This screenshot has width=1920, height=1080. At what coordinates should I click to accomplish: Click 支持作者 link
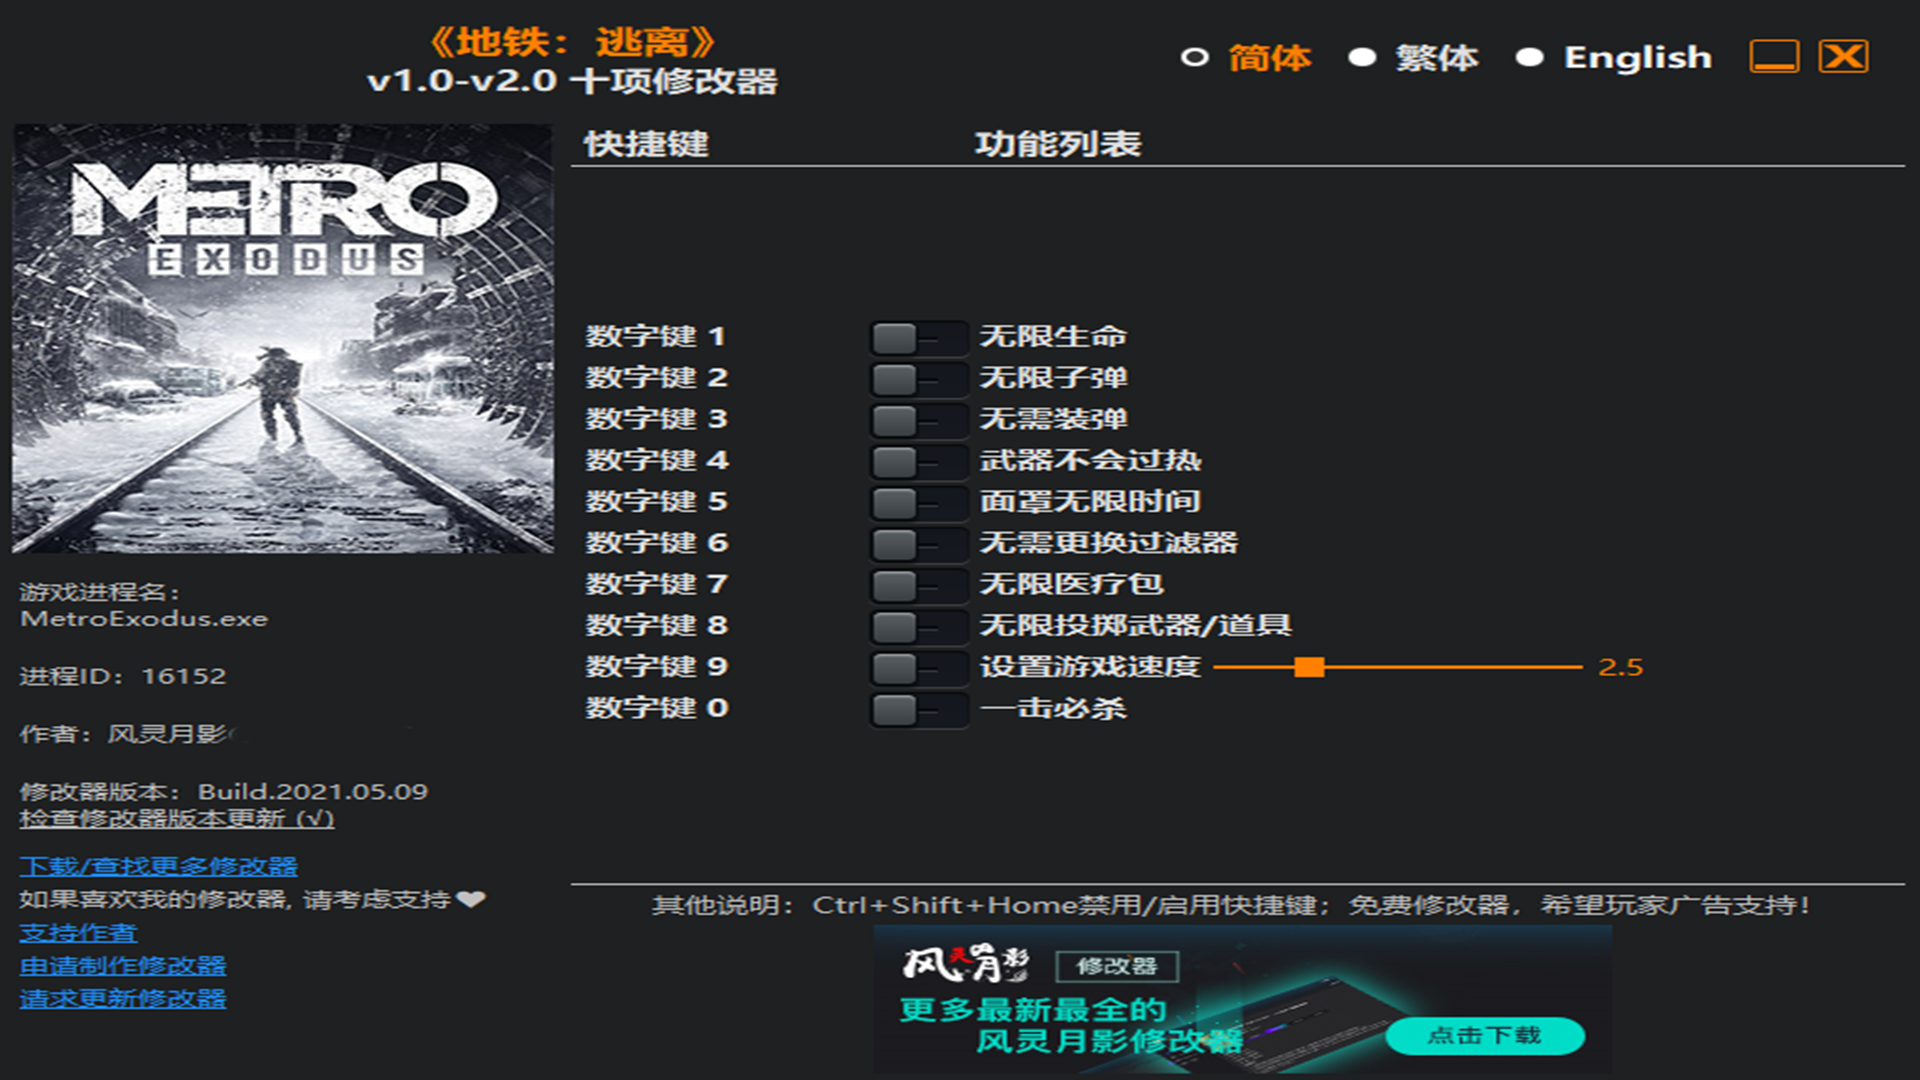point(78,933)
